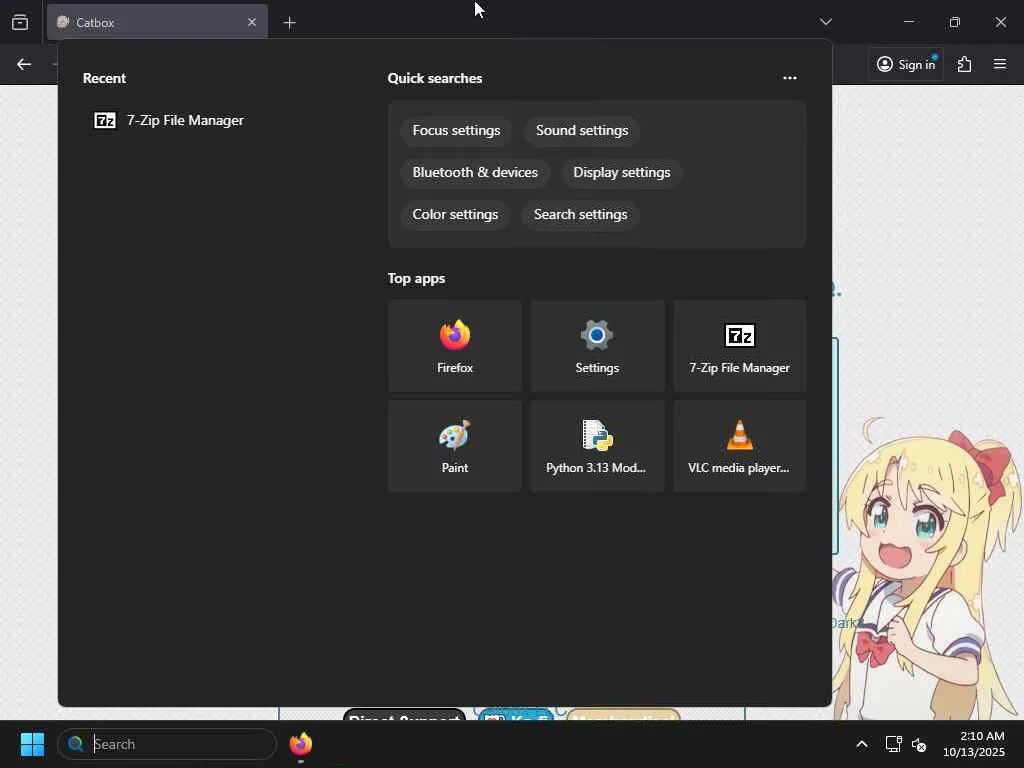Click the Focus settings quick search

click(456, 131)
